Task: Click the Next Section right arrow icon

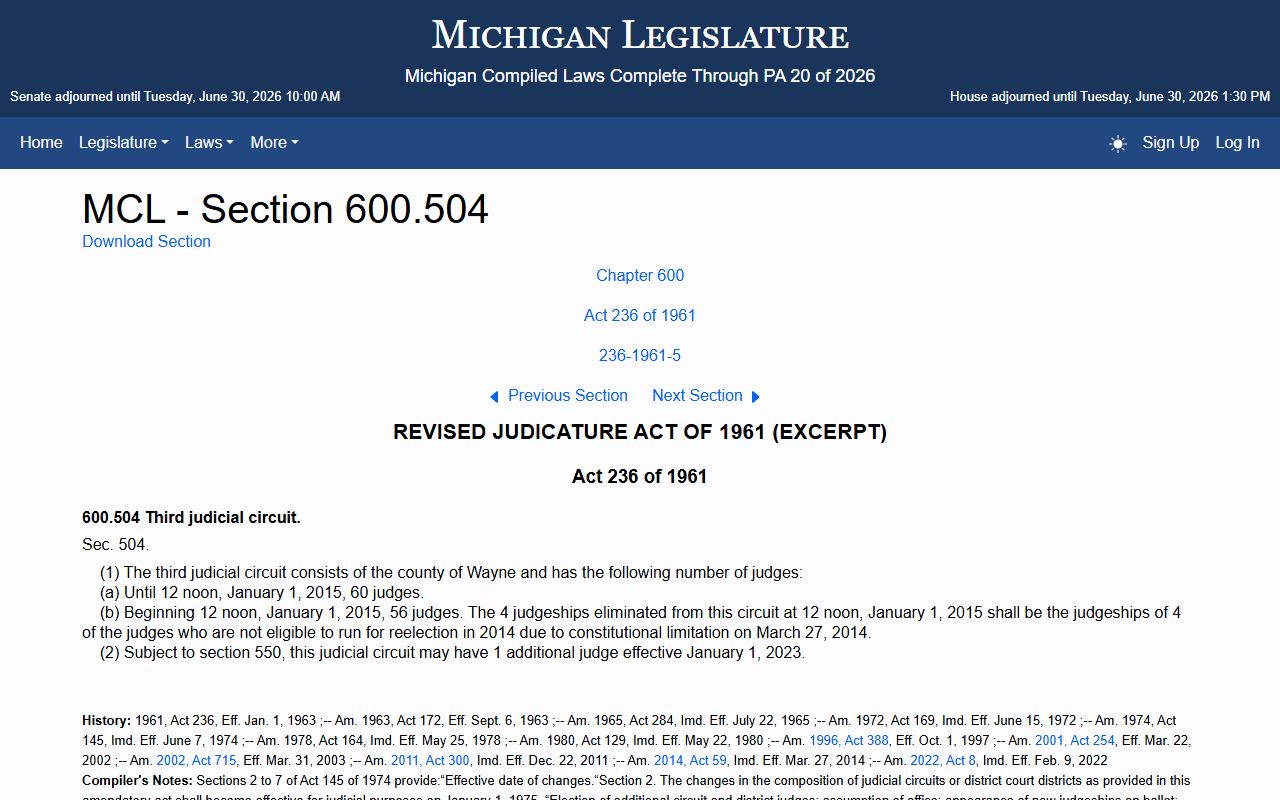Action: point(756,397)
